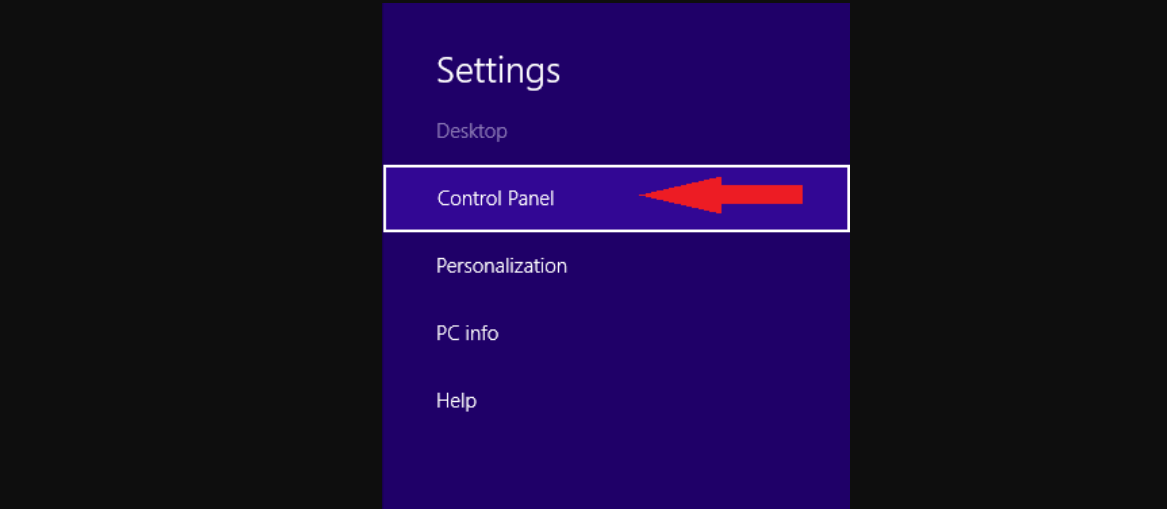Click the word "info" in PC info

482,333
